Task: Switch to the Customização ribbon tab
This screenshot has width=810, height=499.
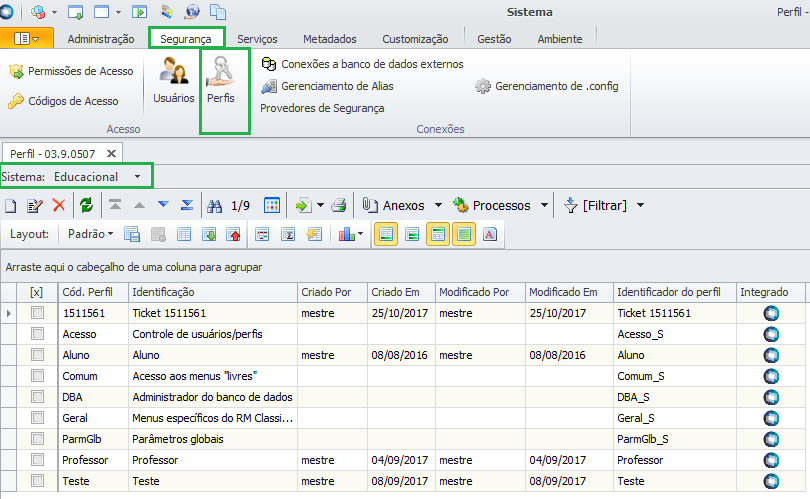Action: (415, 39)
